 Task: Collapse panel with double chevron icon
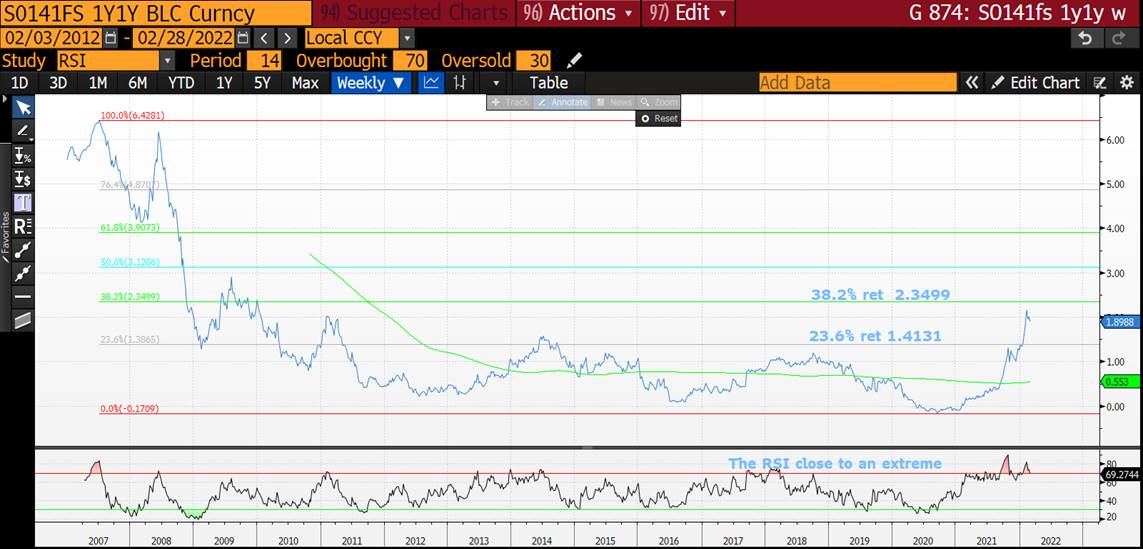click(x=971, y=83)
